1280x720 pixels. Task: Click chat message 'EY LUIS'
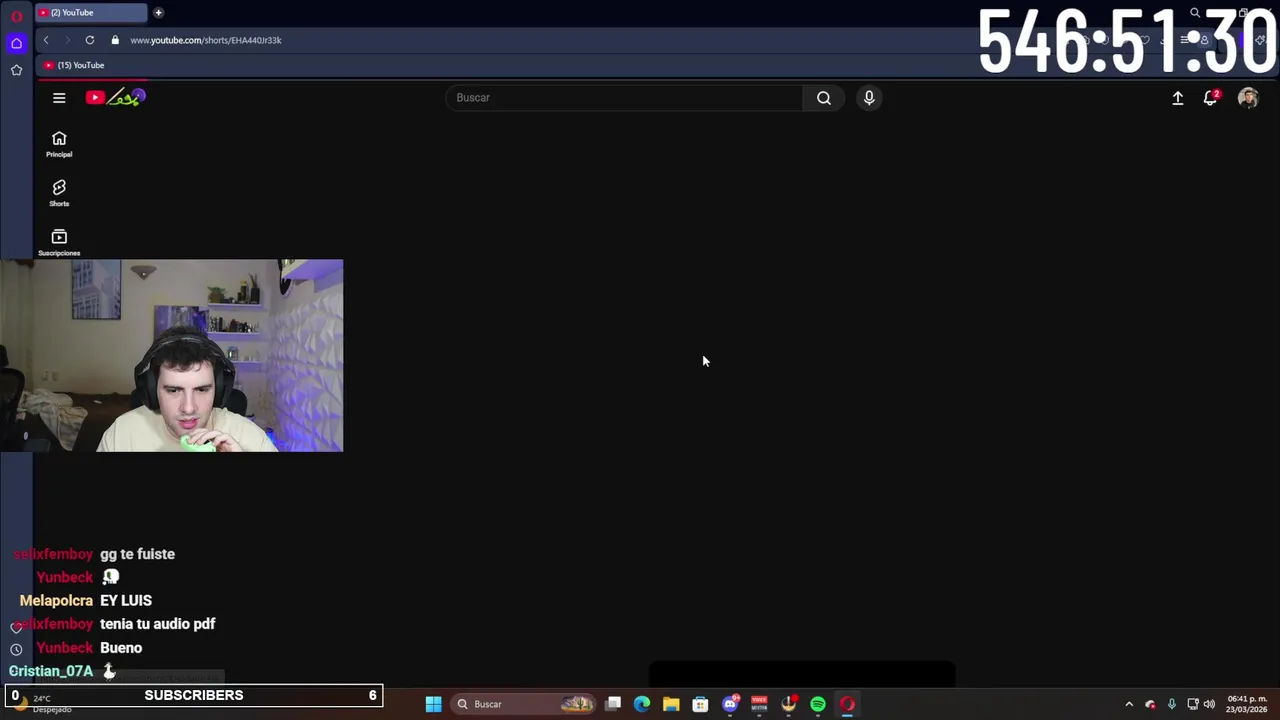126,601
